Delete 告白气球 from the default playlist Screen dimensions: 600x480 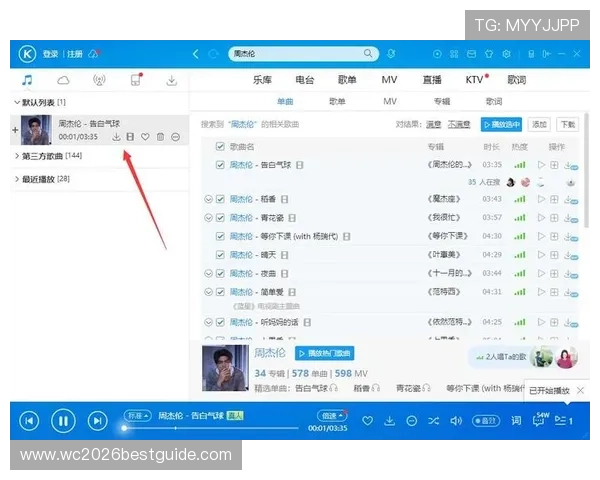point(160,137)
